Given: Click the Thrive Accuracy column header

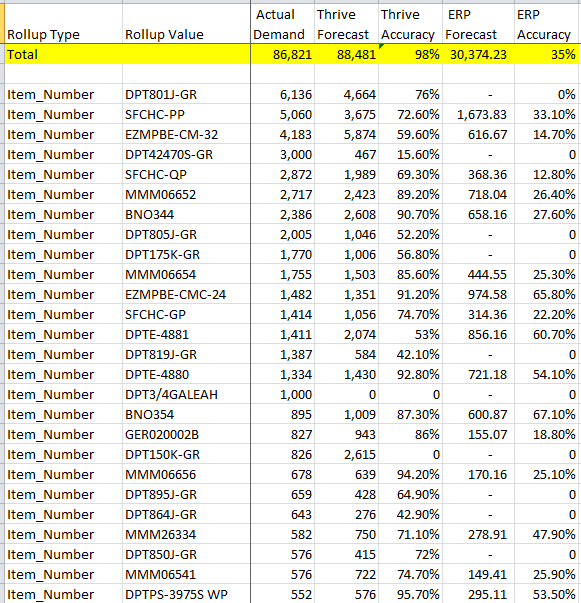Looking at the screenshot, I should pos(410,24).
